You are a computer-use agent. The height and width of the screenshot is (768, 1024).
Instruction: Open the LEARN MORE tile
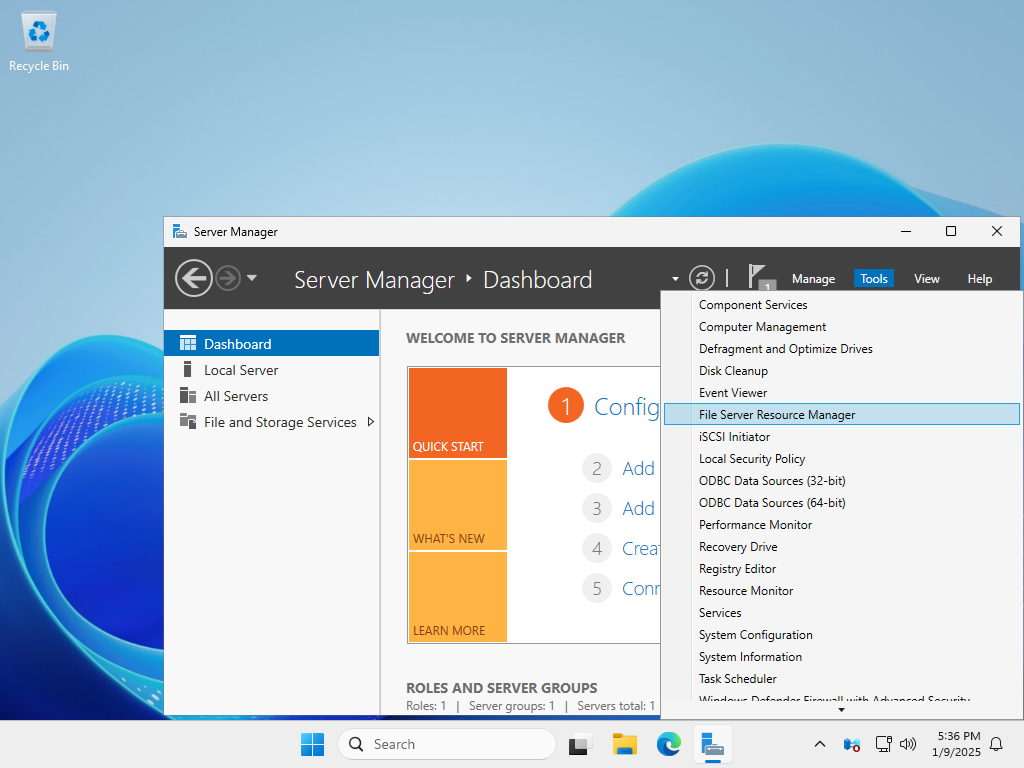pyautogui.click(x=457, y=597)
